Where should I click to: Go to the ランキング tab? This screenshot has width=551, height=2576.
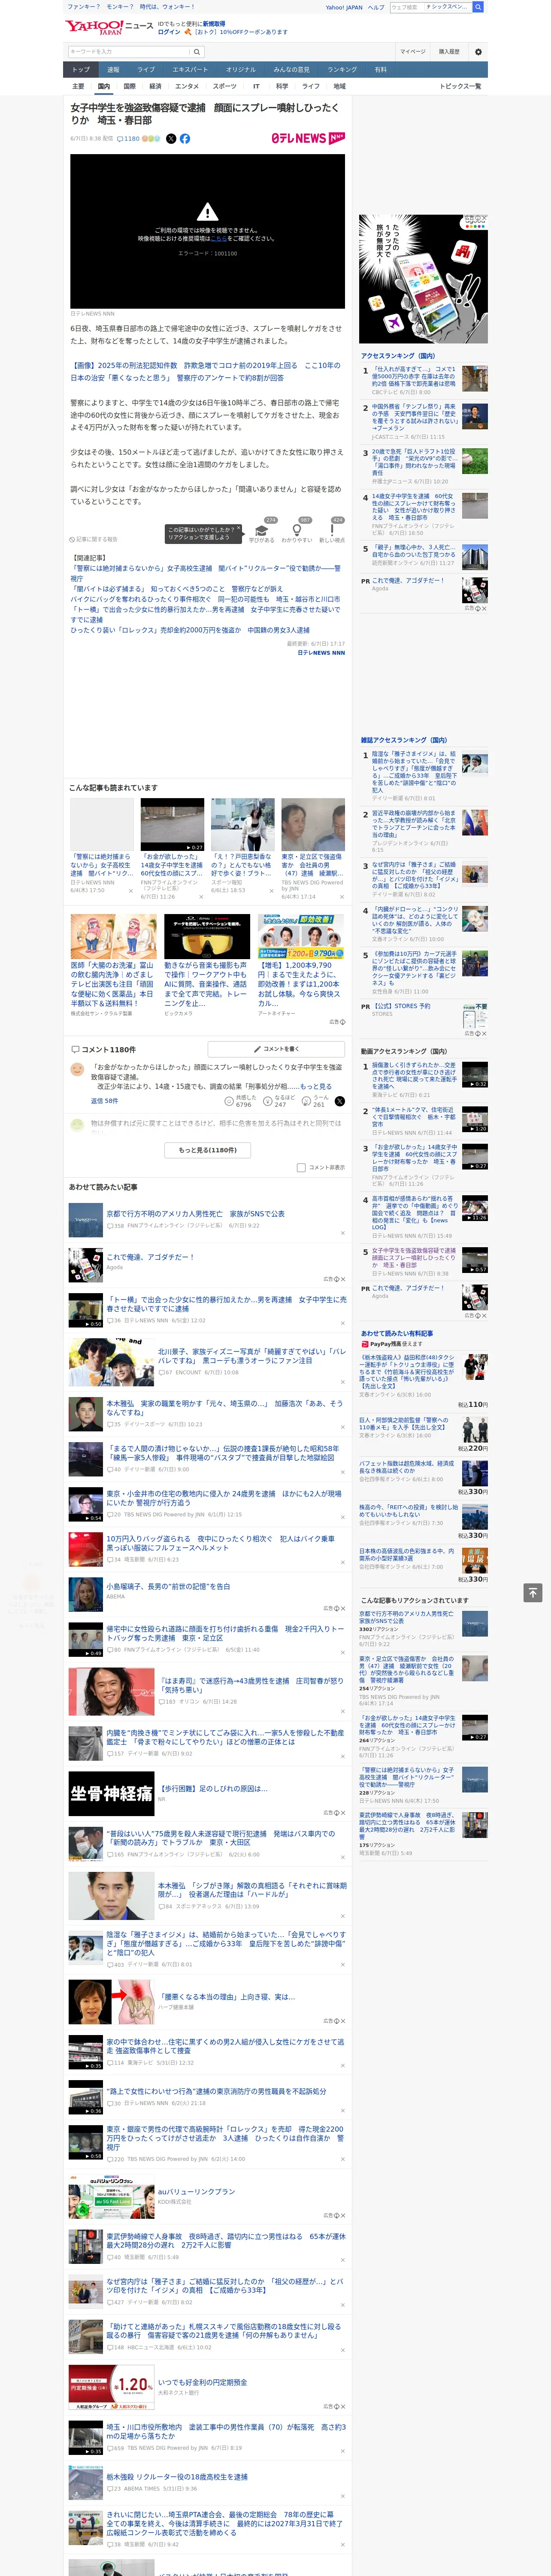[342, 70]
